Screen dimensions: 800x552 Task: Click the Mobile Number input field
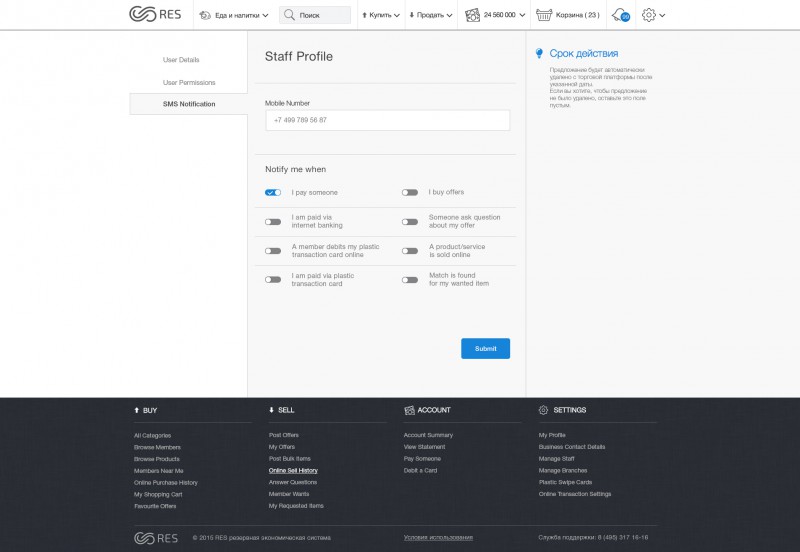coord(388,120)
